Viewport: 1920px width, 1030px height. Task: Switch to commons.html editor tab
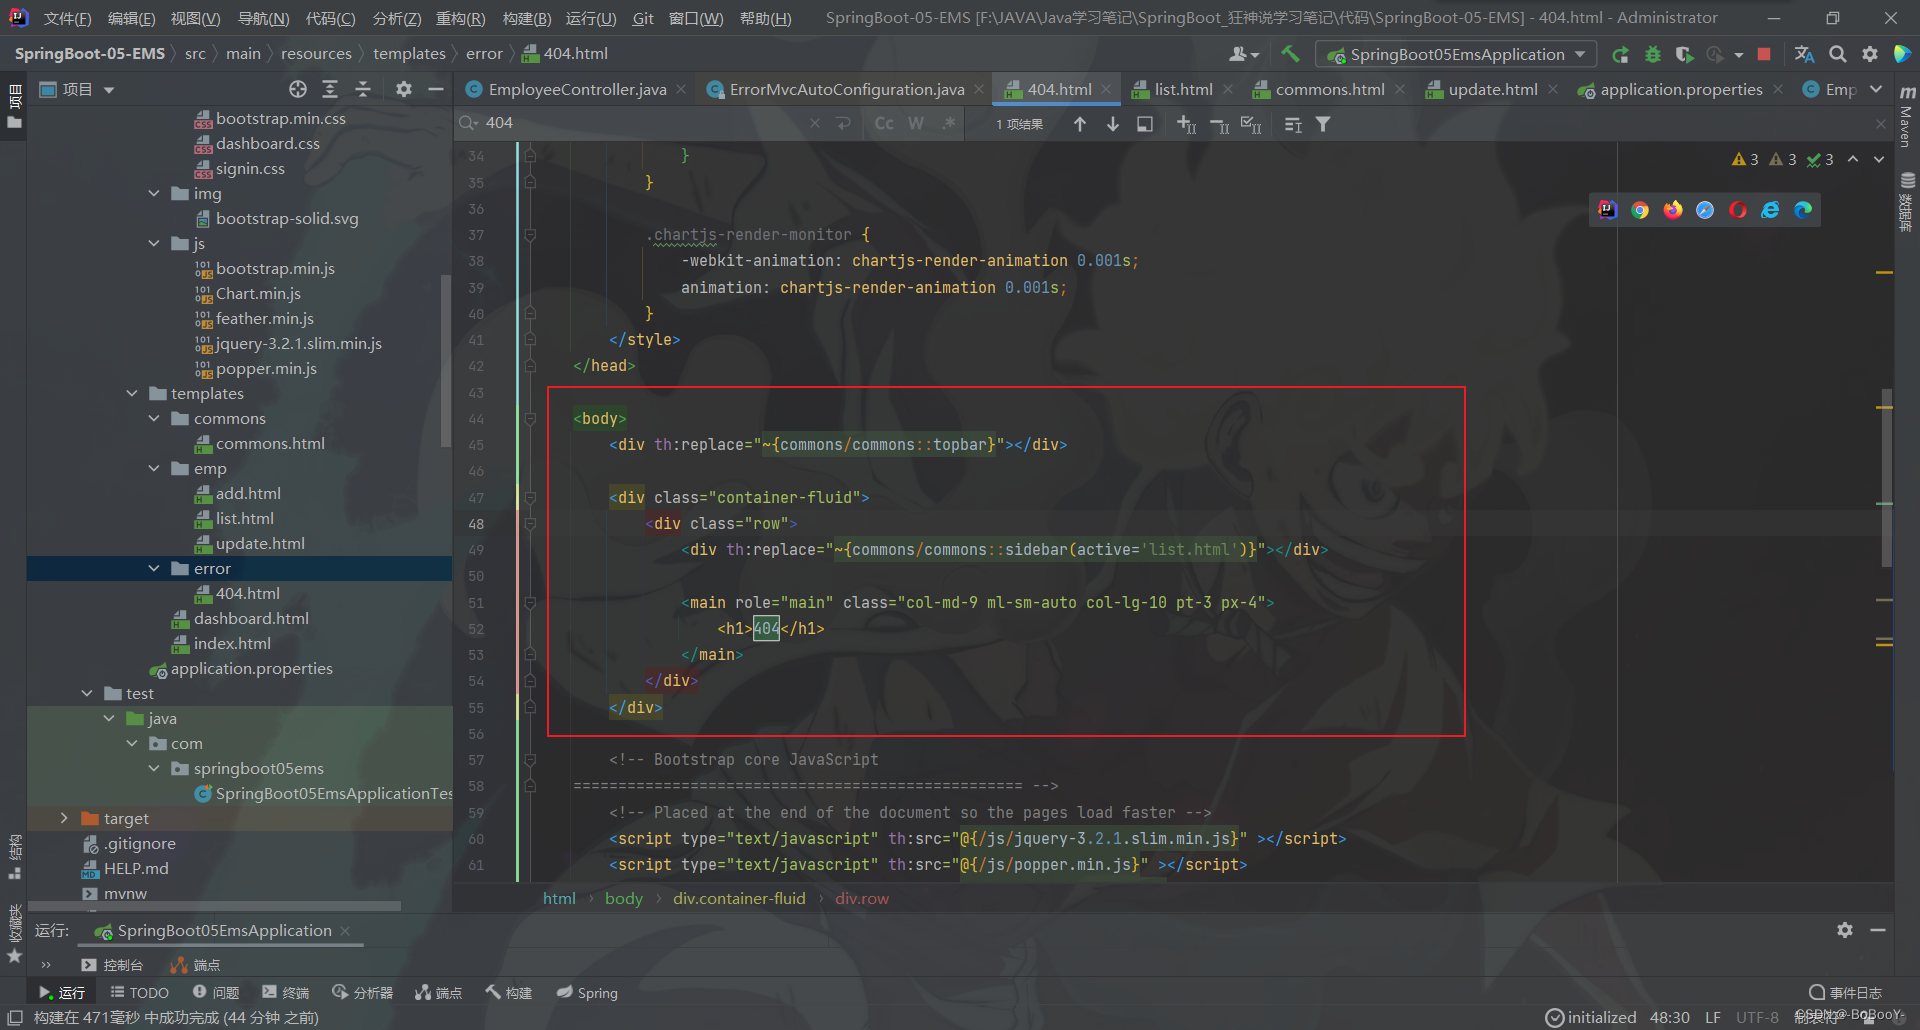click(1330, 90)
